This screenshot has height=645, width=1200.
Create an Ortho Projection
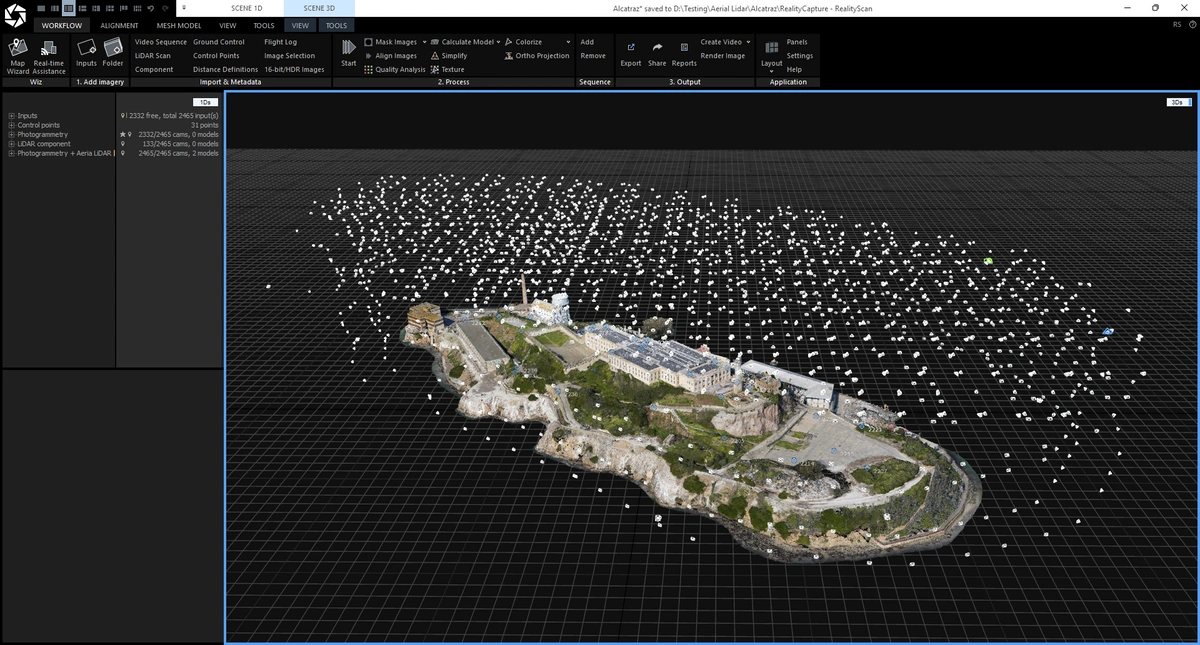[x=537, y=56]
